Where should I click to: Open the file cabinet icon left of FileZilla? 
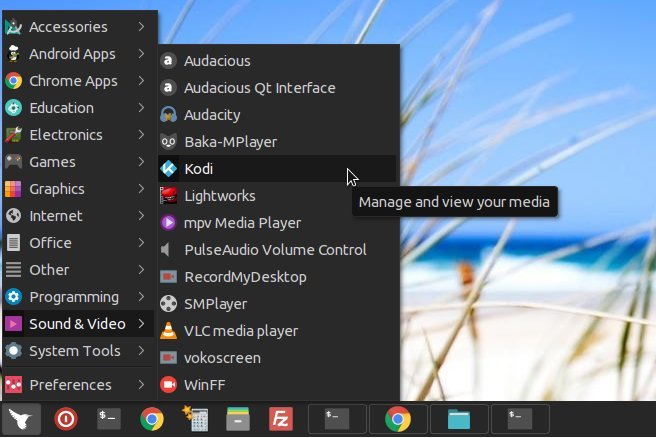[238, 419]
